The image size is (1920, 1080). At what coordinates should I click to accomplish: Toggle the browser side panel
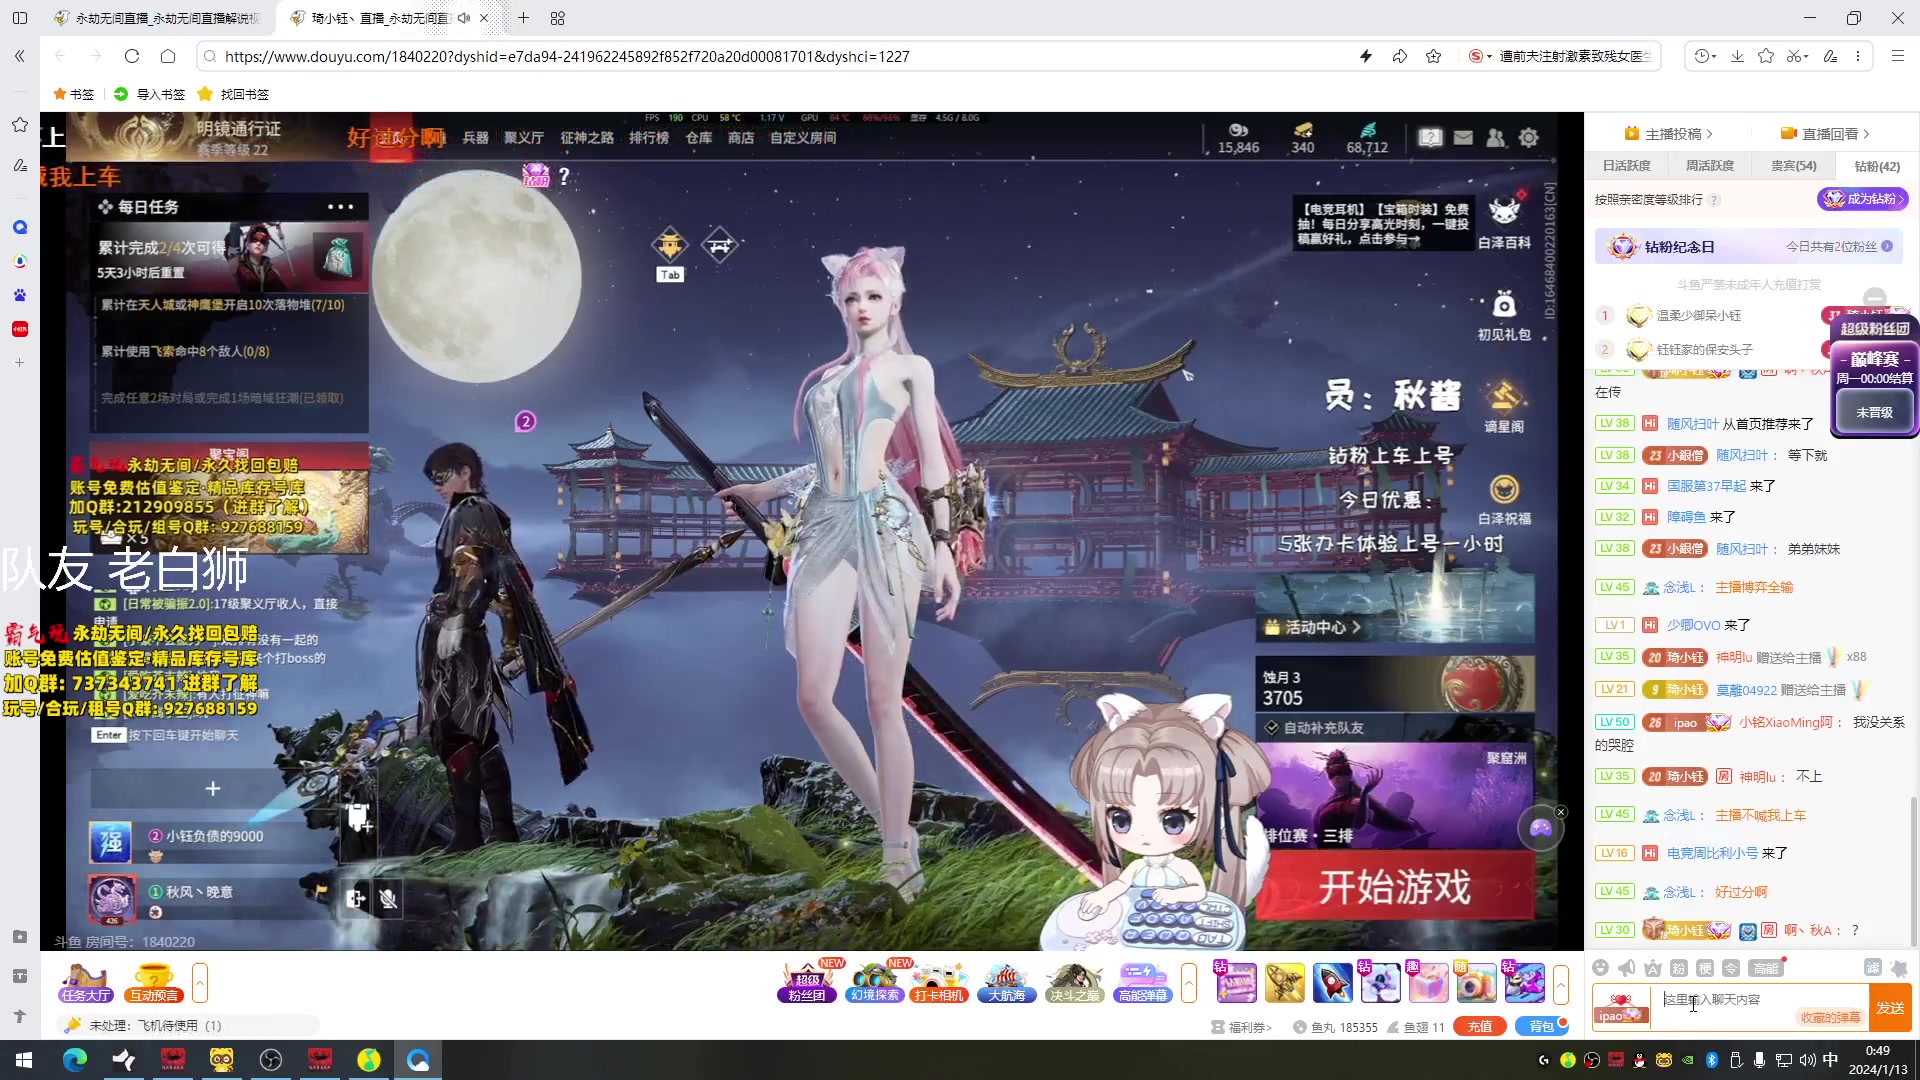[x=19, y=18]
